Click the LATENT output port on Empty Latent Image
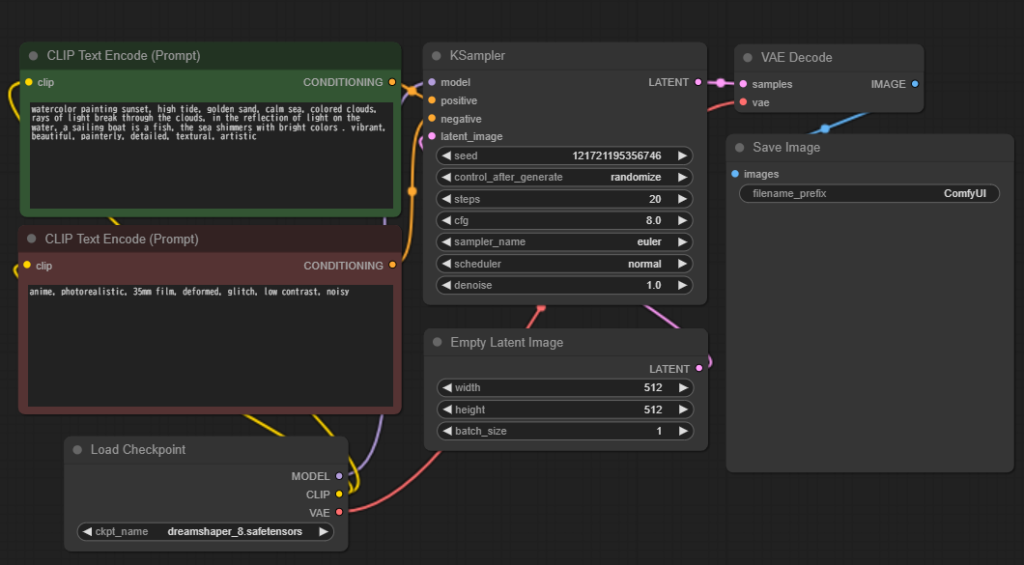1024x565 pixels. (698, 369)
